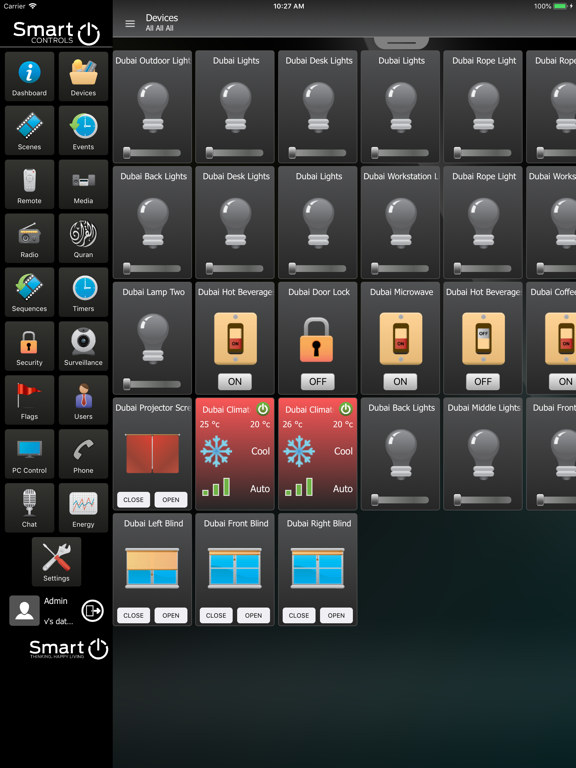This screenshot has width=576, height=768.
Task: Toggle the Dubai Microwave ON button
Action: (400, 382)
